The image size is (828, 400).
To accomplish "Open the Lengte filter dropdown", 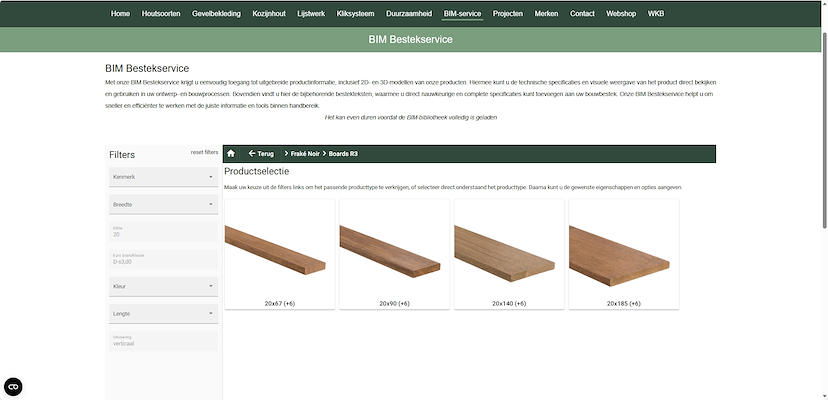I will tap(162, 313).
